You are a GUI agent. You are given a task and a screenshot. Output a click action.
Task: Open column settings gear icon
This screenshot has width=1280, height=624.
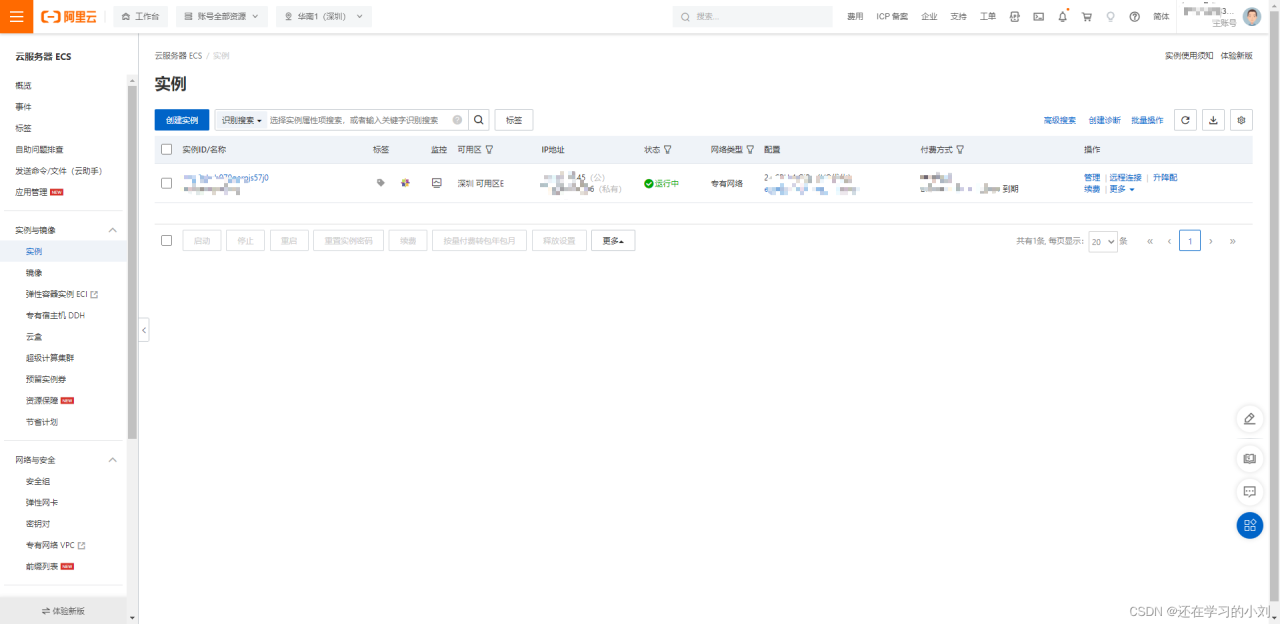pos(1241,120)
